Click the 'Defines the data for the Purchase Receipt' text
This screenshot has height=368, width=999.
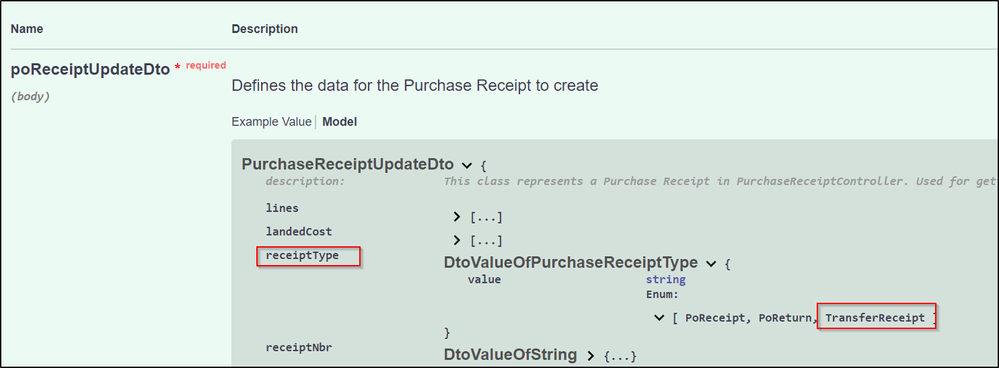click(415, 85)
